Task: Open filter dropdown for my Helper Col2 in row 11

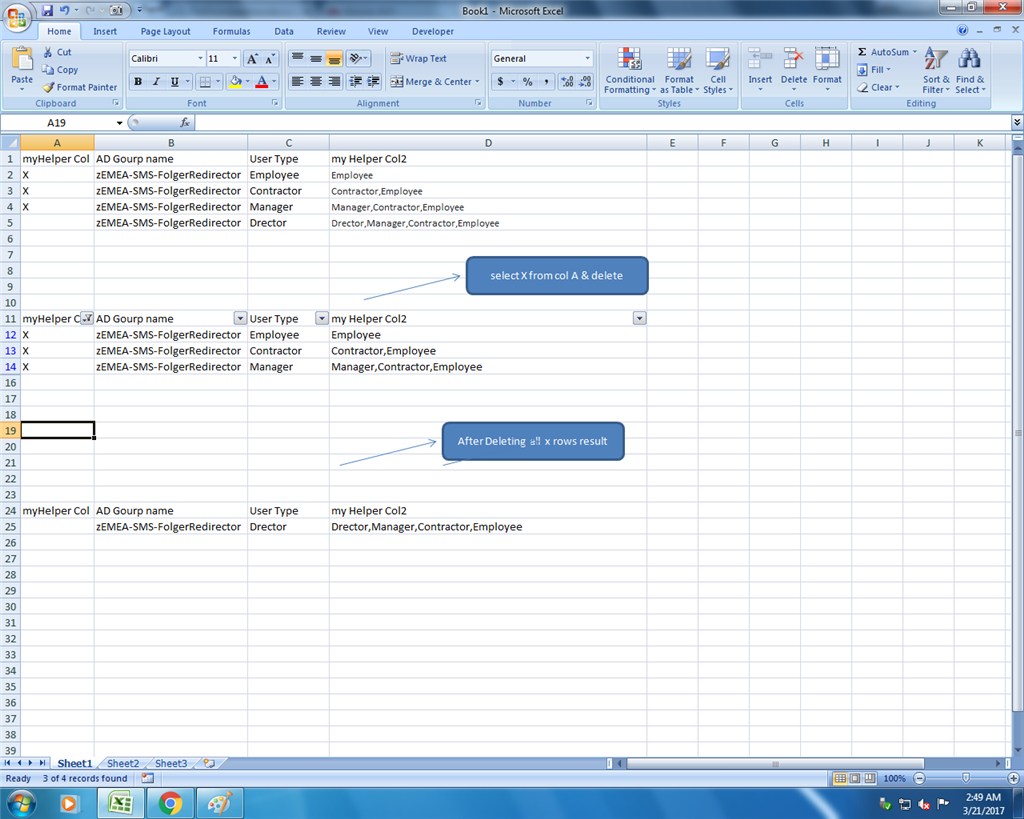Action: (639, 318)
